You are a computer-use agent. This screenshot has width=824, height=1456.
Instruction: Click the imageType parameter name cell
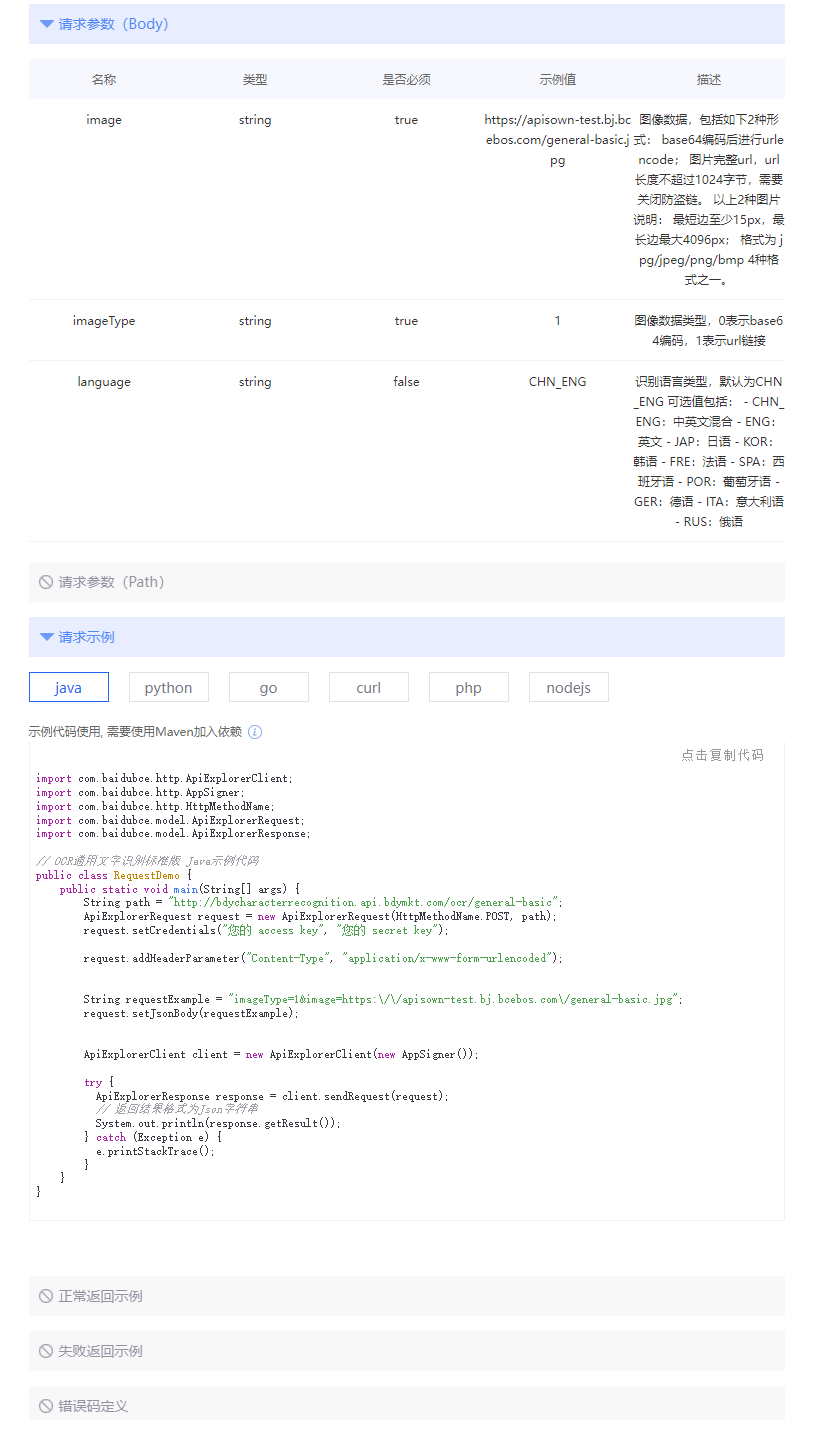[104, 321]
